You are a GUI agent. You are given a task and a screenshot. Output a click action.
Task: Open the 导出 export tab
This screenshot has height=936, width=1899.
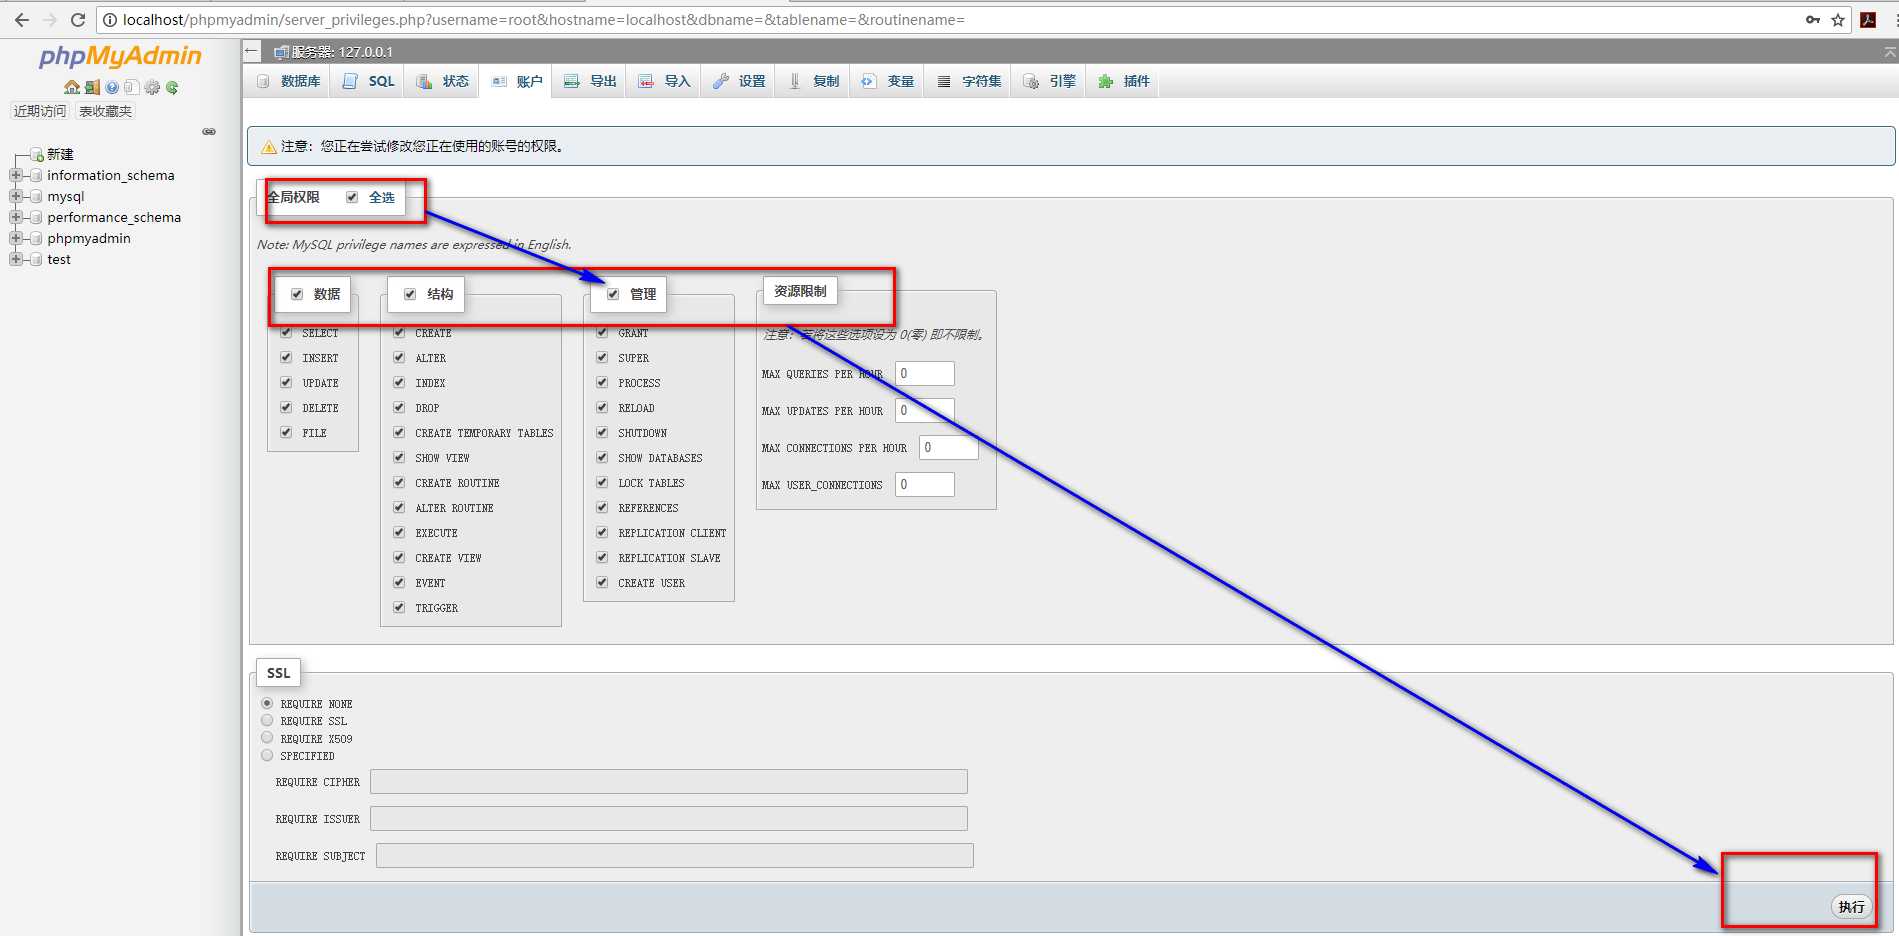coord(590,81)
